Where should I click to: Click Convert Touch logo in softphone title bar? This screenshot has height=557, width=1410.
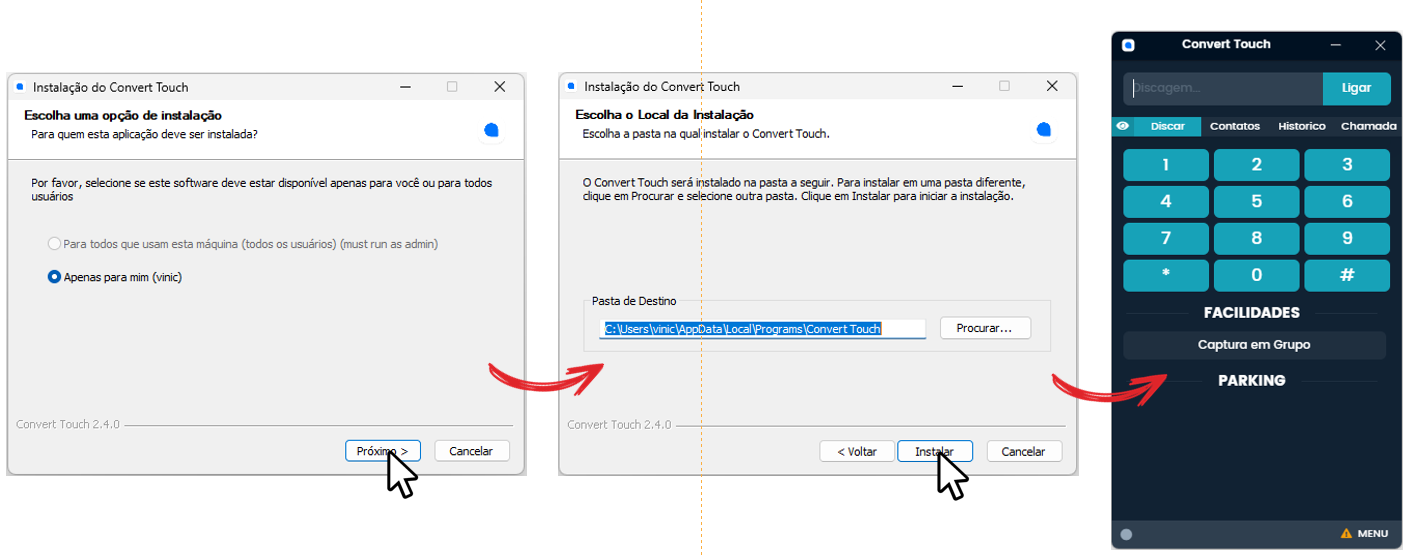pyautogui.click(x=1129, y=45)
